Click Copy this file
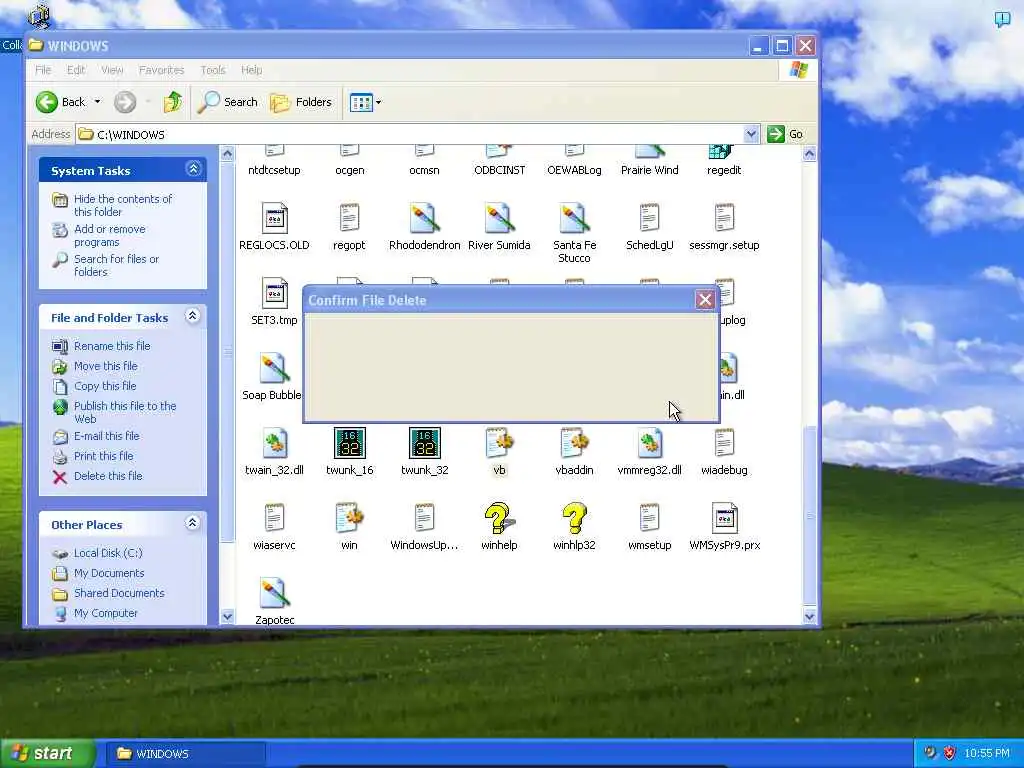 tap(105, 386)
